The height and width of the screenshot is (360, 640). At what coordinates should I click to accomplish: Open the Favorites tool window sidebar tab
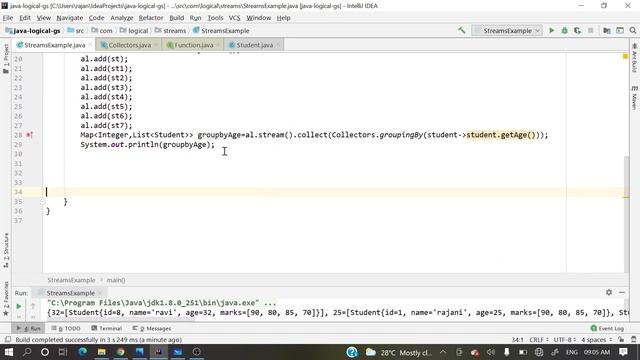[x=6, y=299]
